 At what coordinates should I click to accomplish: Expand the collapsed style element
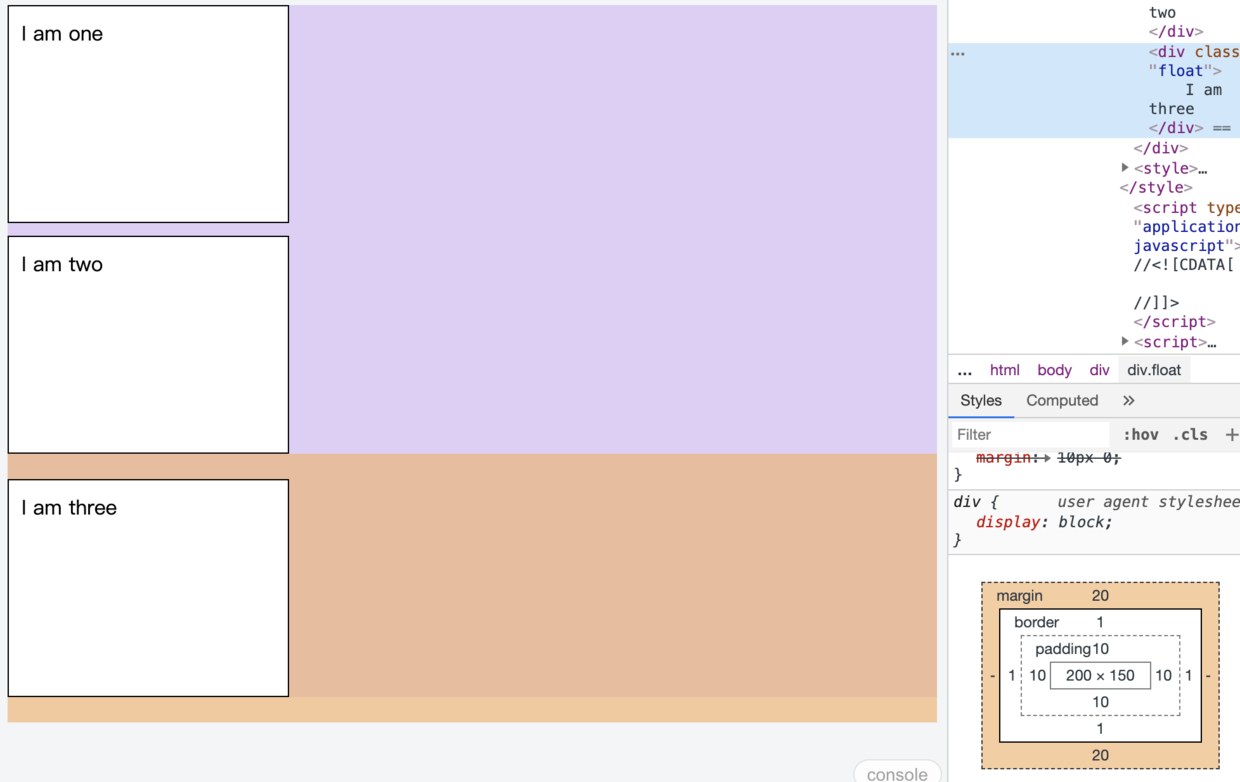1125,168
